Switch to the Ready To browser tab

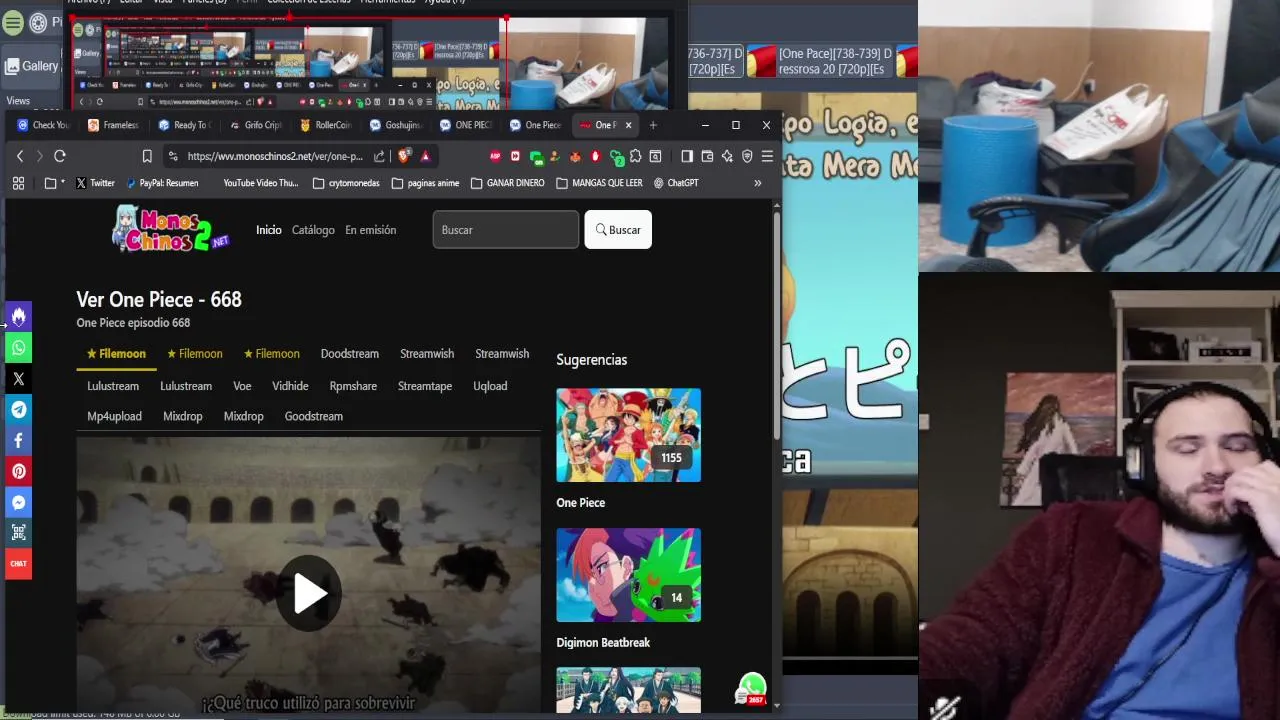click(184, 125)
